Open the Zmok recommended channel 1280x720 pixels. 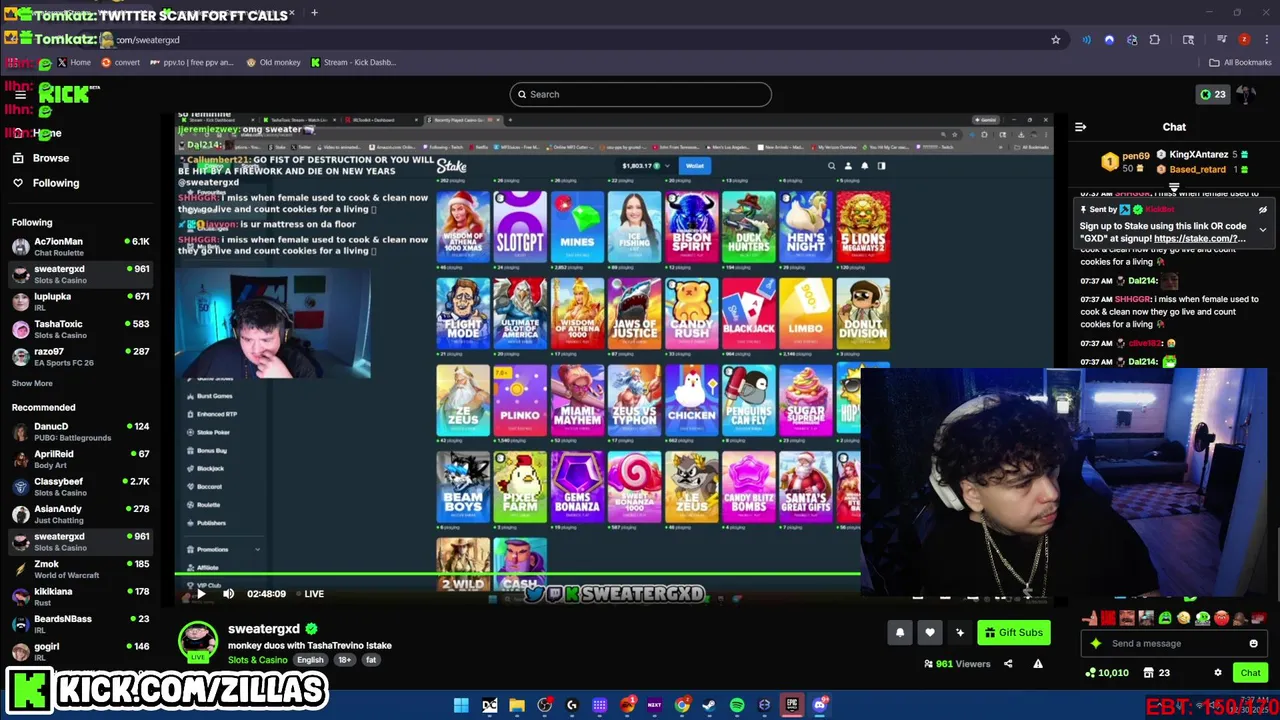tap(80, 569)
